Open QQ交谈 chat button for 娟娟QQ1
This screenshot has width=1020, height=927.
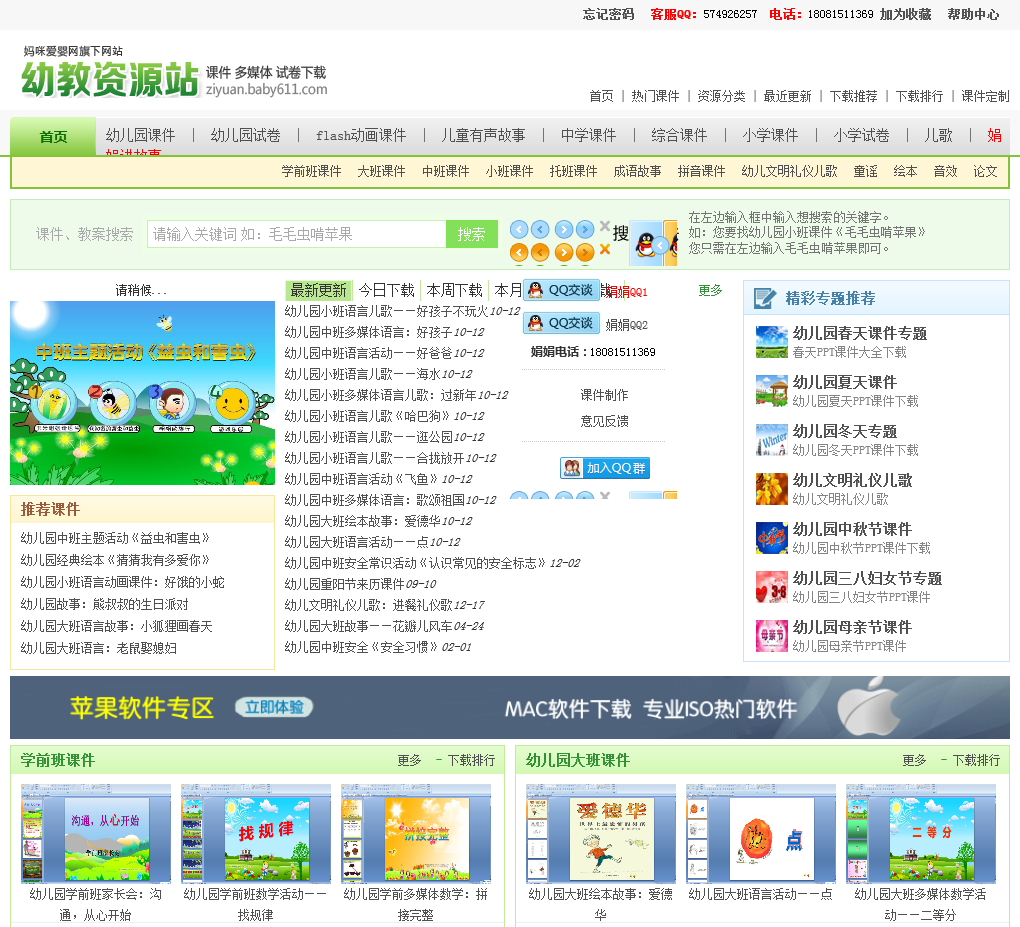[561, 290]
